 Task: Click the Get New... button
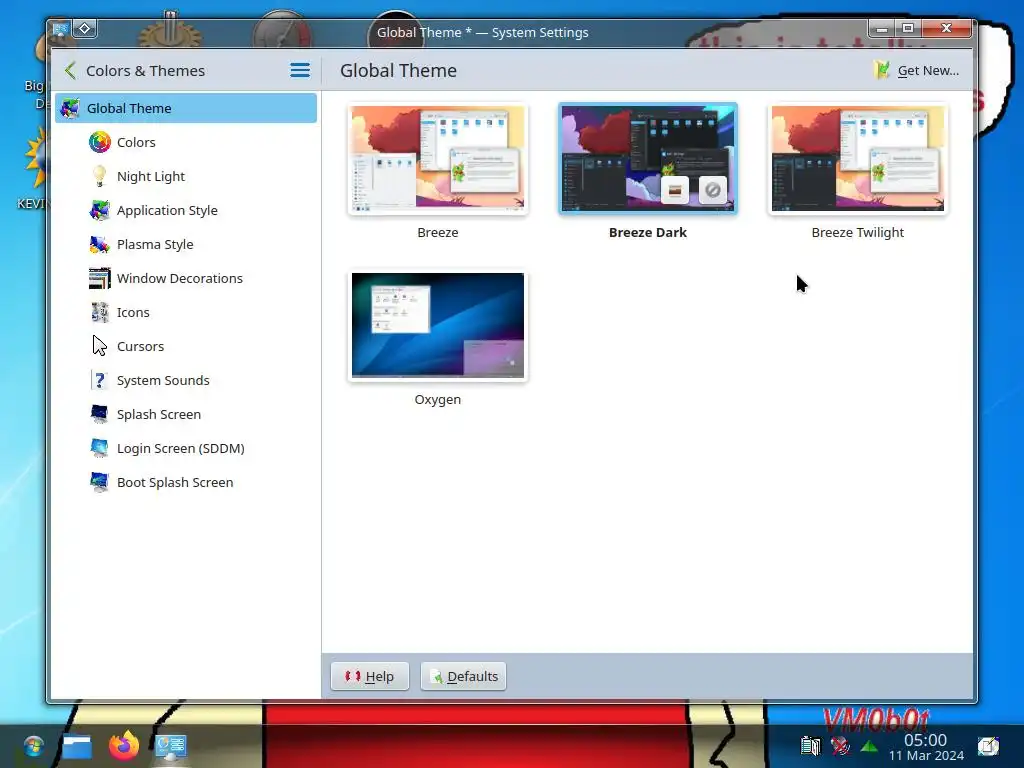click(917, 71)
